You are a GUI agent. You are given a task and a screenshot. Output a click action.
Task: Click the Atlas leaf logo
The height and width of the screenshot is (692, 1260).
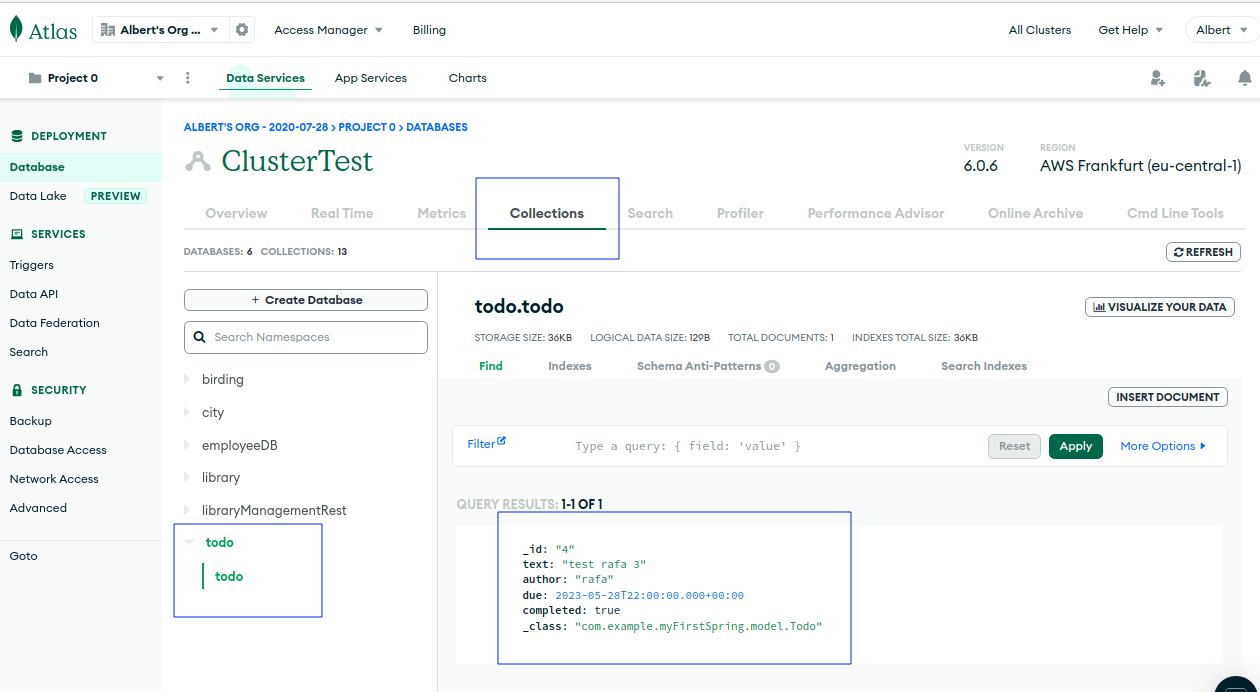16,29
